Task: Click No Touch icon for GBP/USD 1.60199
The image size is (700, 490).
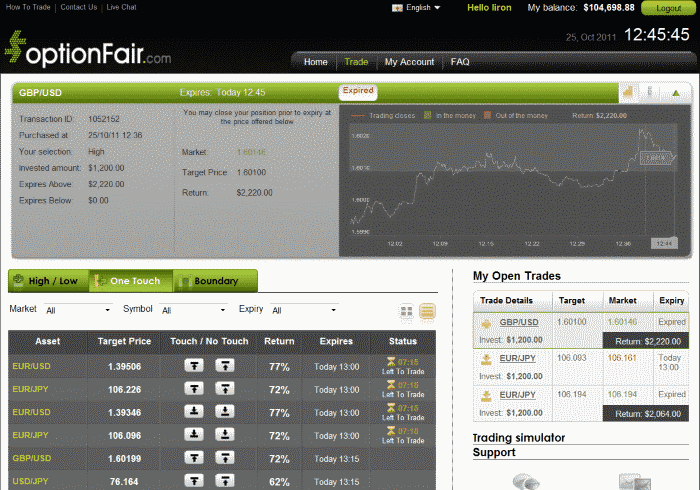Action: (225, 457)
